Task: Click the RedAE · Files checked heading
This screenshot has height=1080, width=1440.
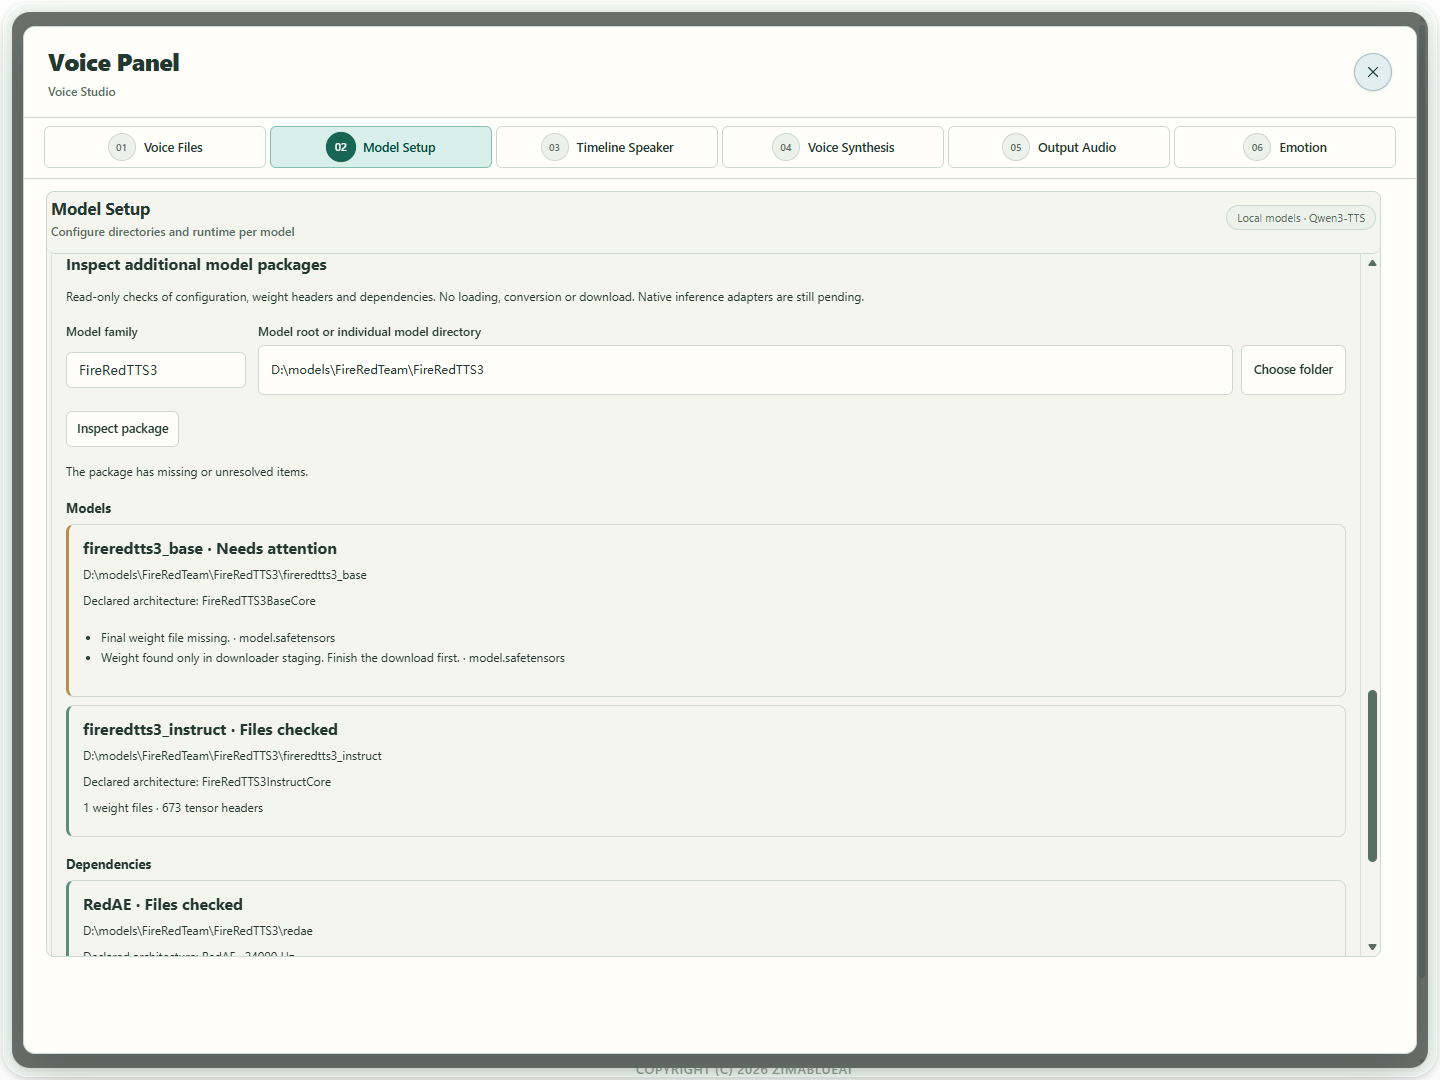Action: click(163, 905)
